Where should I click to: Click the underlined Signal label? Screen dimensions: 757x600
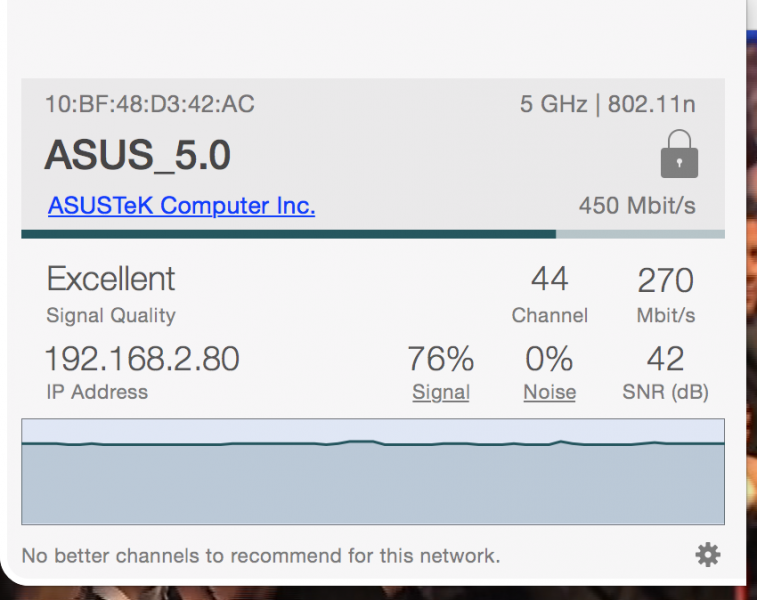[441, 393]
